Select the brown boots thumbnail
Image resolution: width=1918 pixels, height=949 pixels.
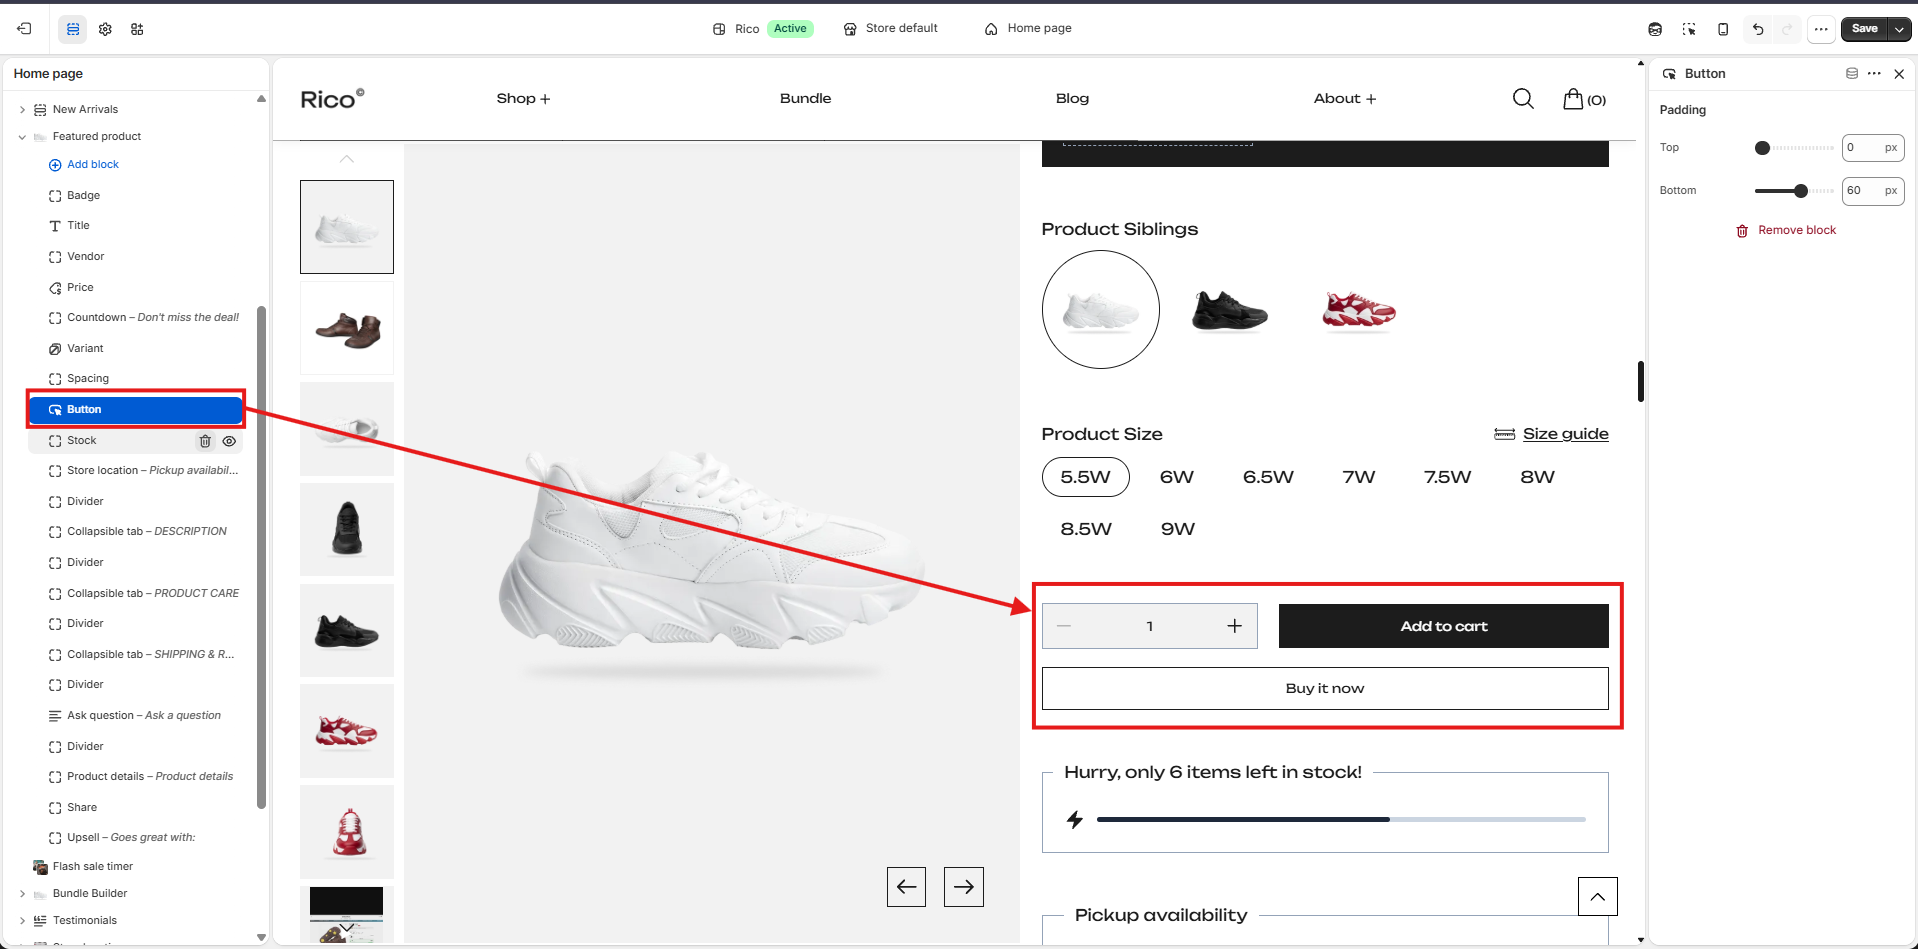click(x=347, y=328)
